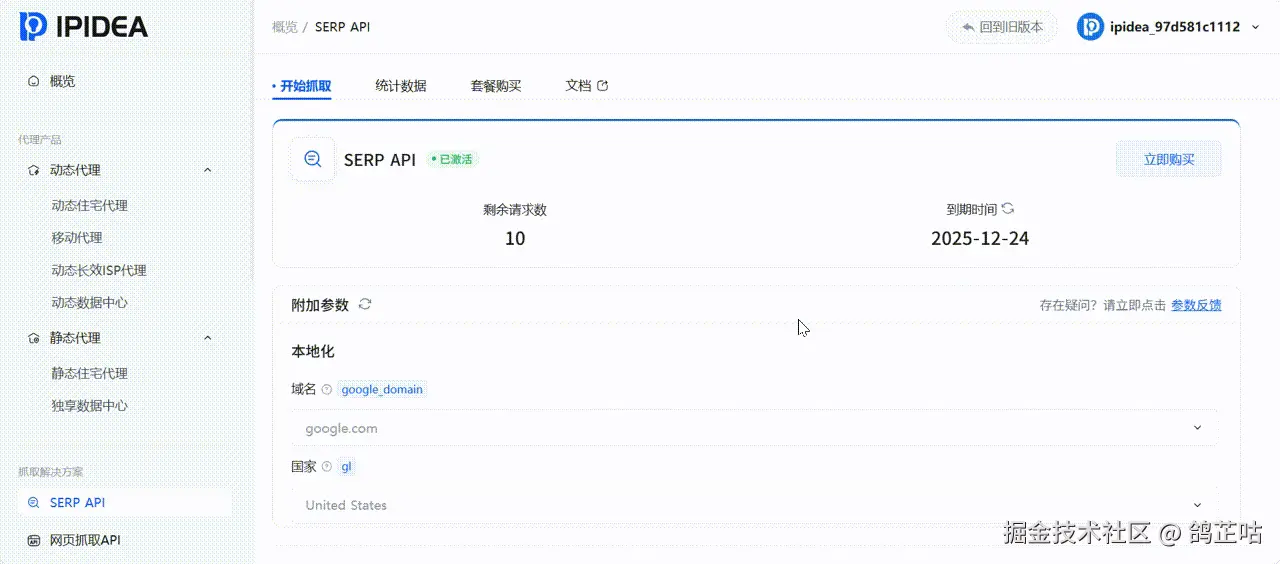Viewport: 1280px width, 564px height.
Task: Refresh the 到期时间 expiry date
Action: pyautogui.click(x=1008, y=209)
